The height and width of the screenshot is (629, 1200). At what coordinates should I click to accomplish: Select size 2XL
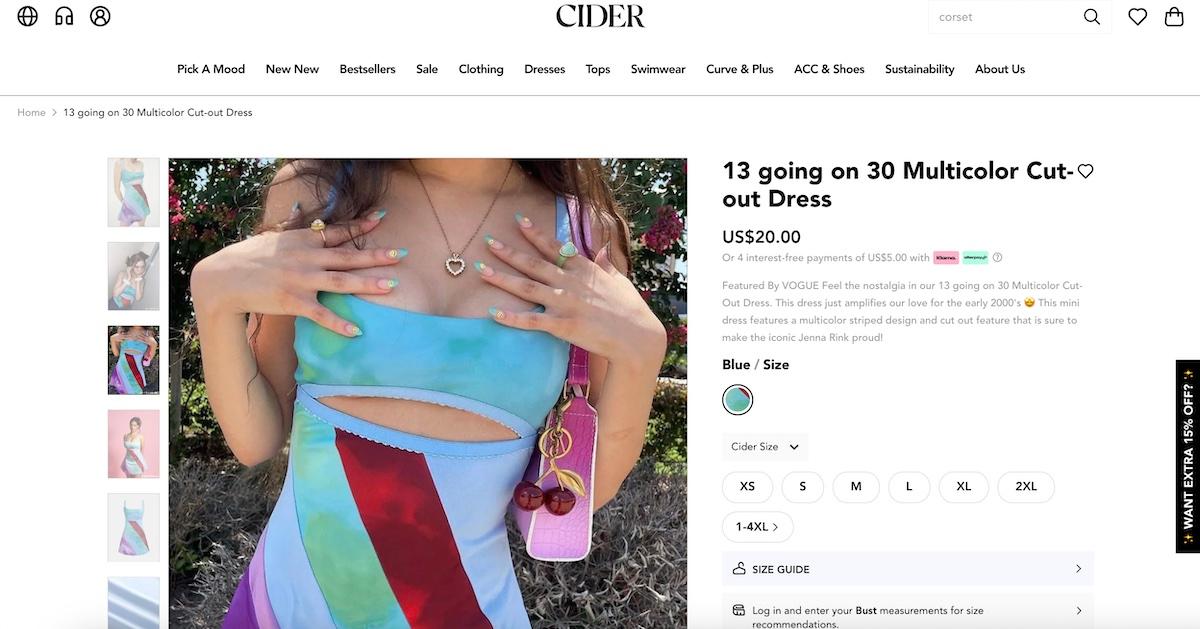click(1026, 486)
